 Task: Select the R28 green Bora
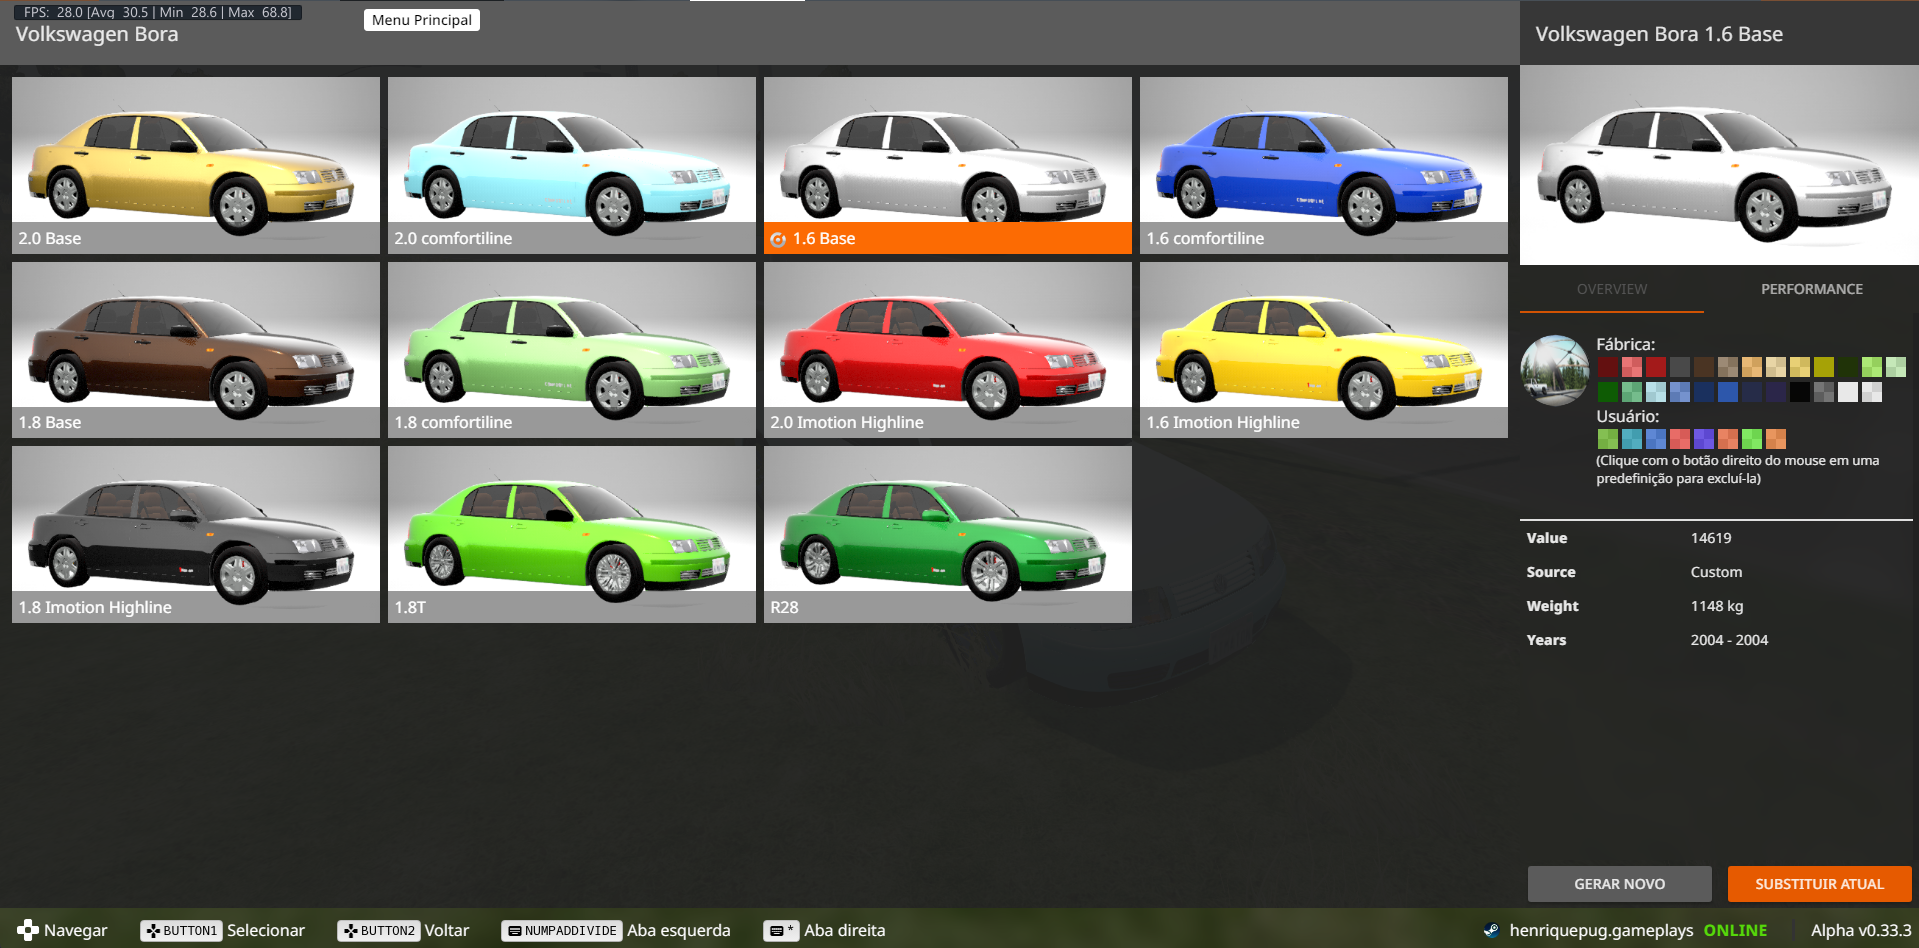tap(948, 534)
